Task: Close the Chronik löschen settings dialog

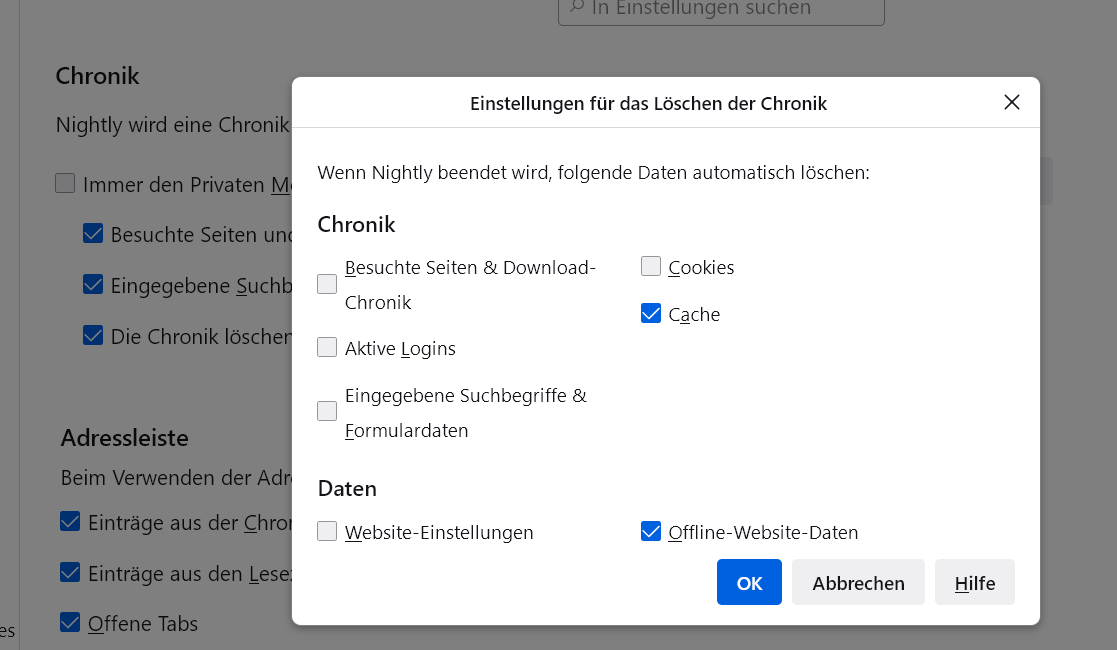Action: coord(1011,103)
